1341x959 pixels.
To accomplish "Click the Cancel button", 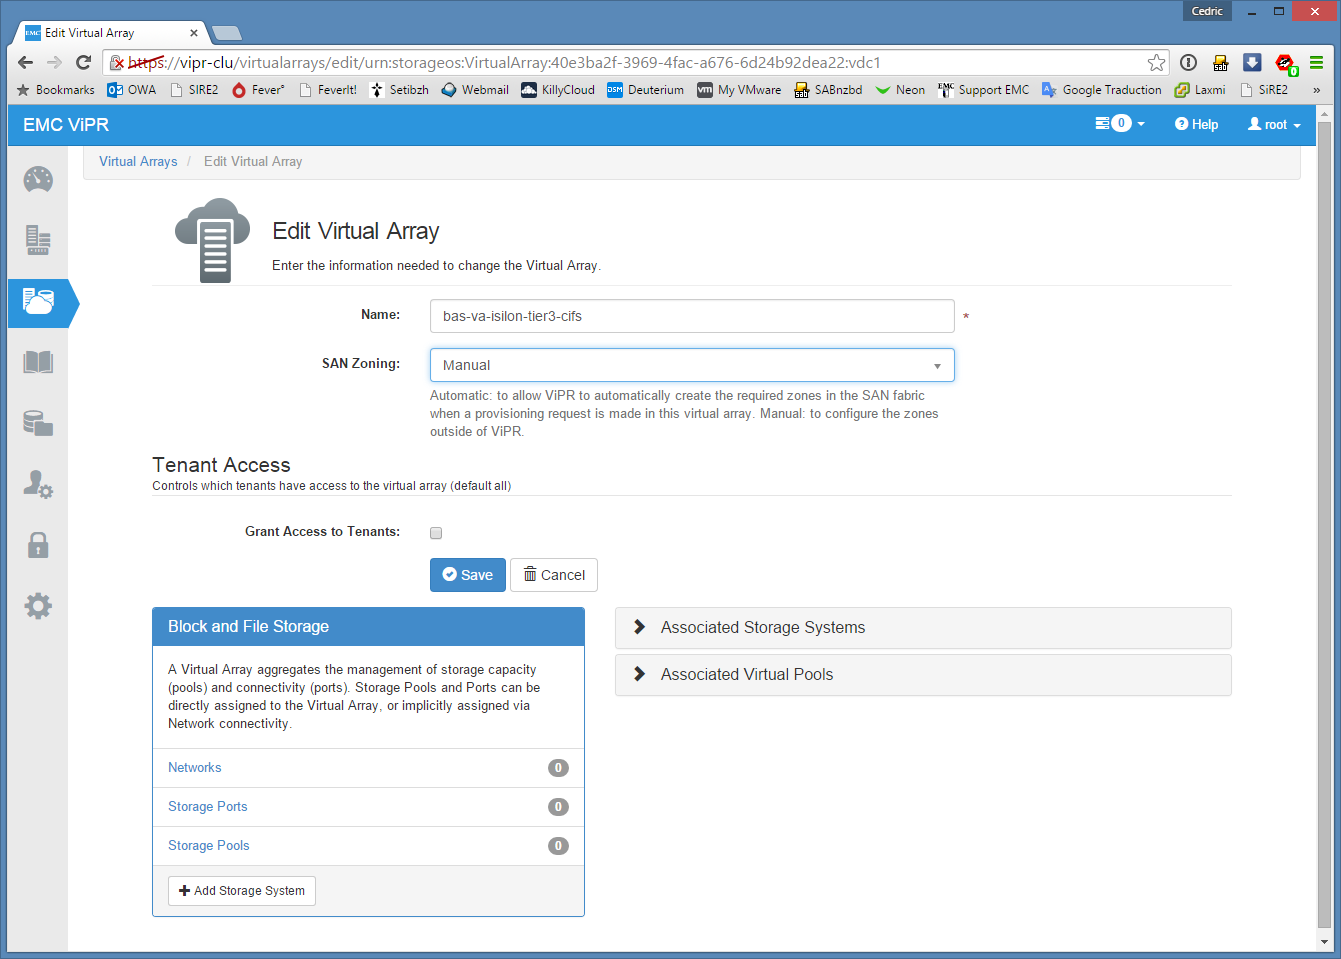I will [x=554, y=575].
